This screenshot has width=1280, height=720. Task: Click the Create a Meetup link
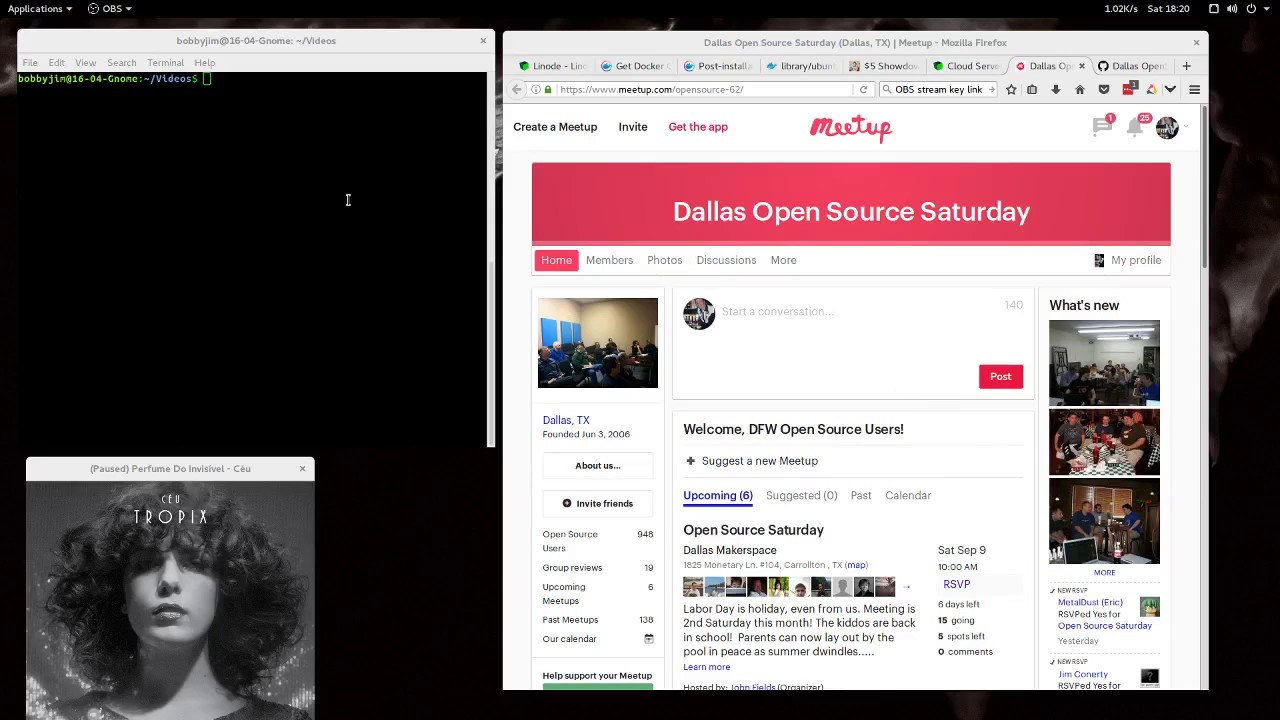point(555,127)
